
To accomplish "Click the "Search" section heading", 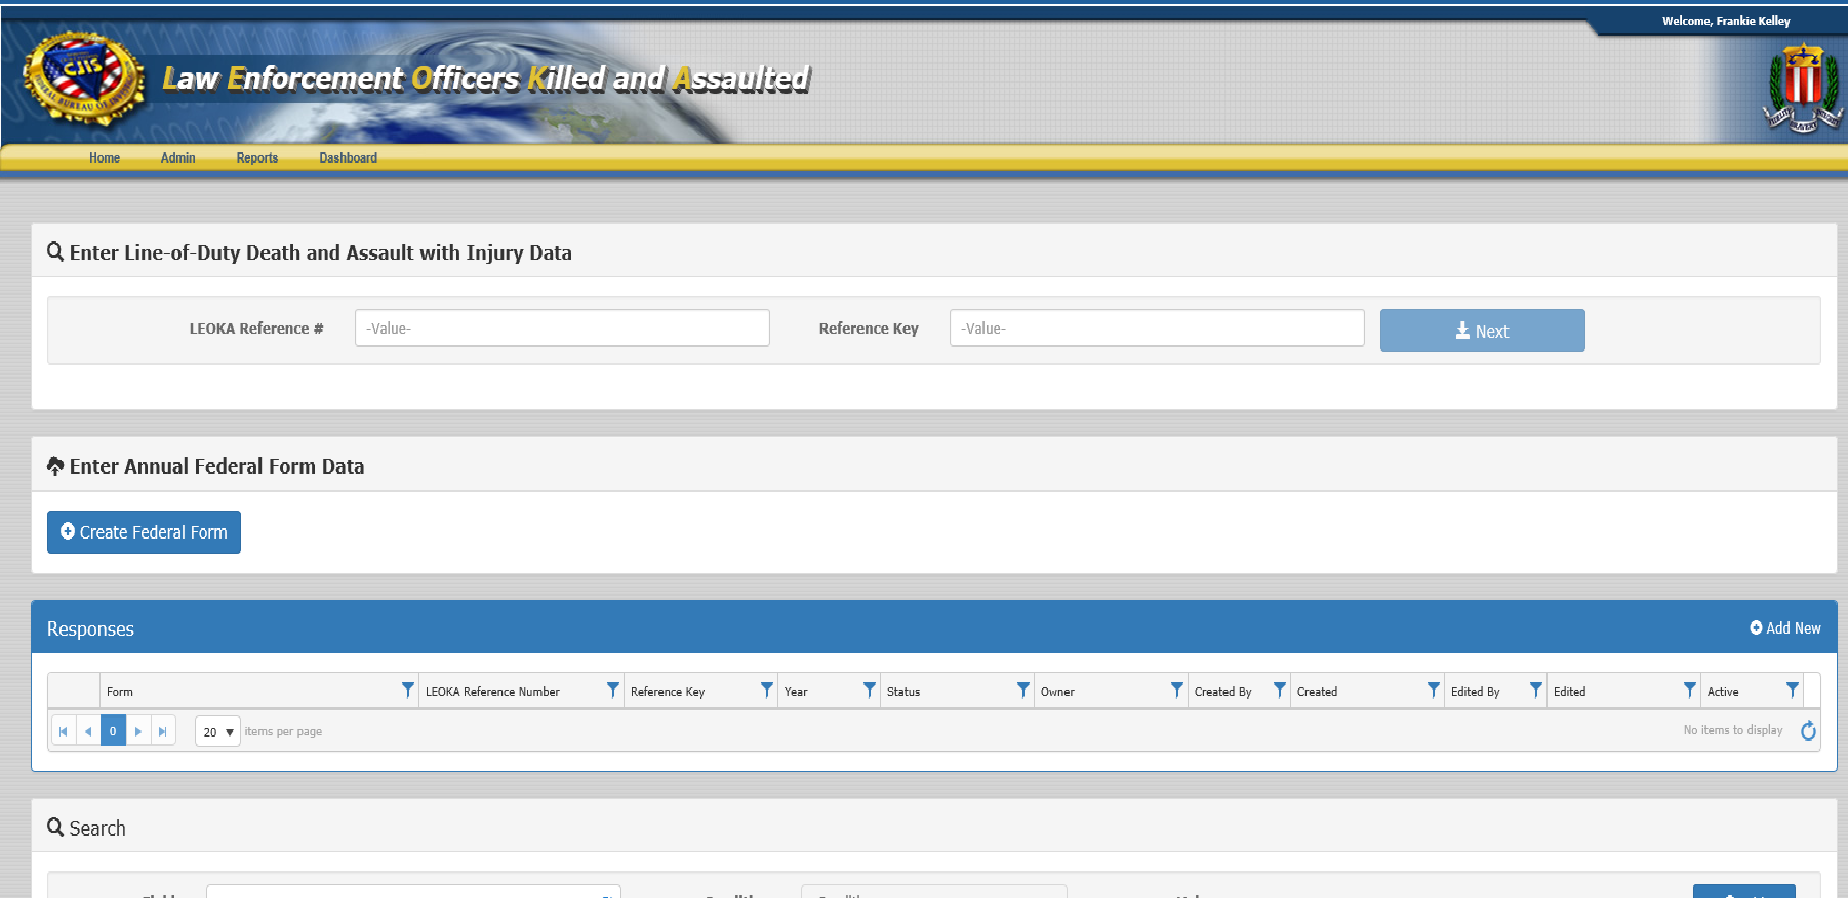I will [97, 828].
